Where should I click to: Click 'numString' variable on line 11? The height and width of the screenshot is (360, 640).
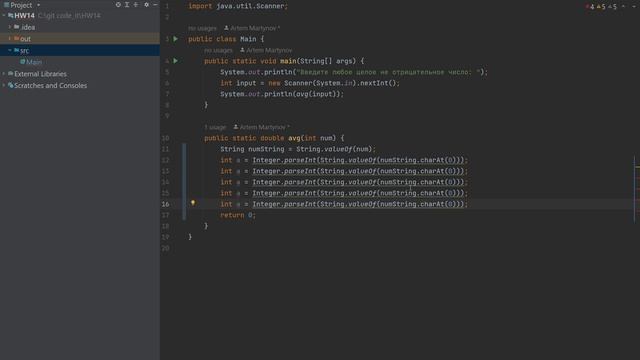pyautogui.click(x=266, y=149)
